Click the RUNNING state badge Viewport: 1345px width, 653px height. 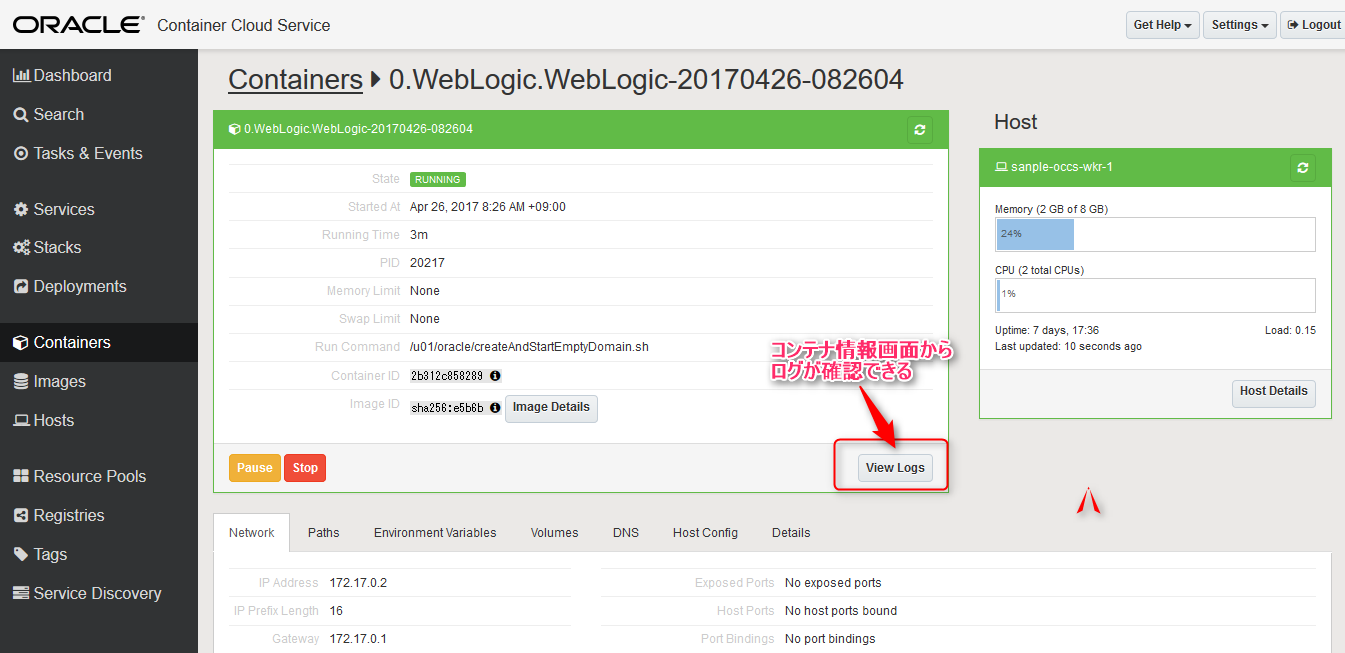coord(438,180)
